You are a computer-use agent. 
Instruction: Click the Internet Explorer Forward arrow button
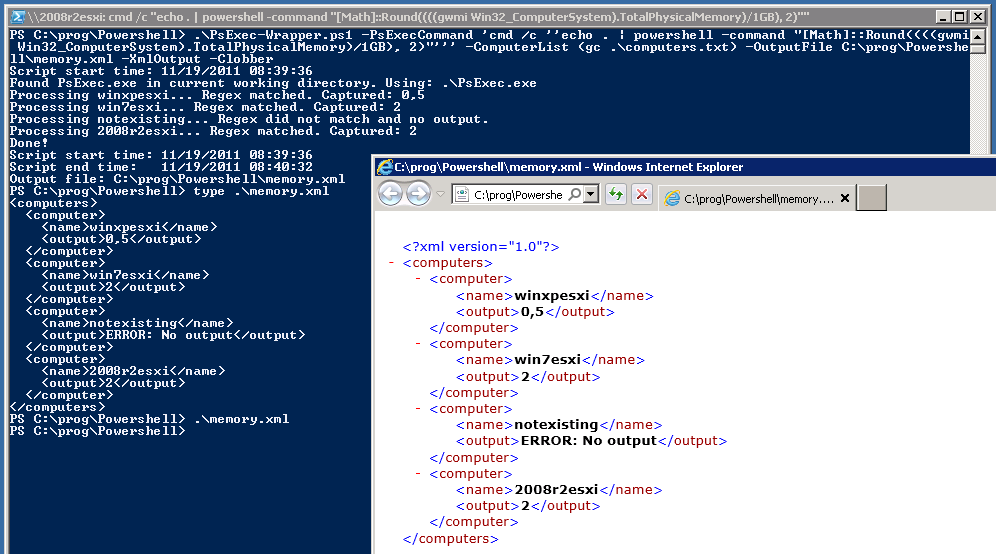pos(418,194)
